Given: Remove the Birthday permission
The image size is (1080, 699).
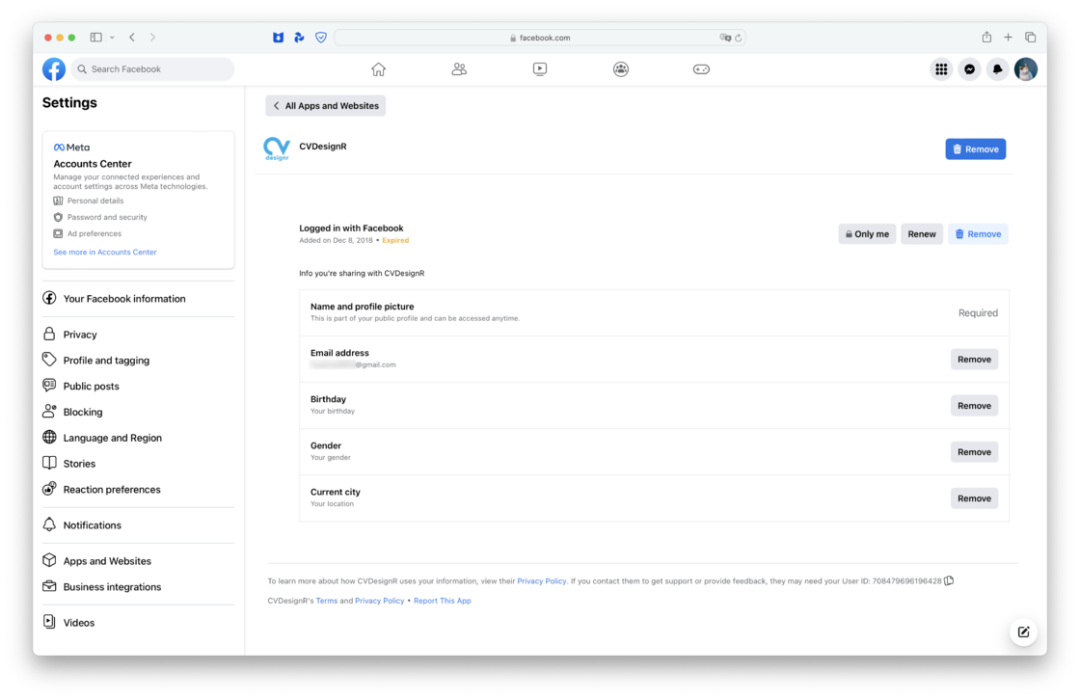Looking at the screenshot, I should pos(974,406).
